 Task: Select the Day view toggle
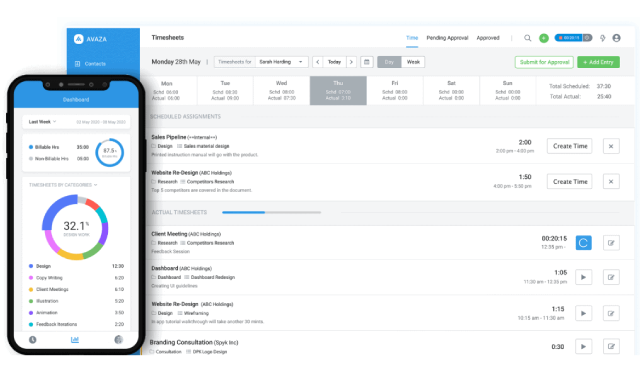point(389,62)
